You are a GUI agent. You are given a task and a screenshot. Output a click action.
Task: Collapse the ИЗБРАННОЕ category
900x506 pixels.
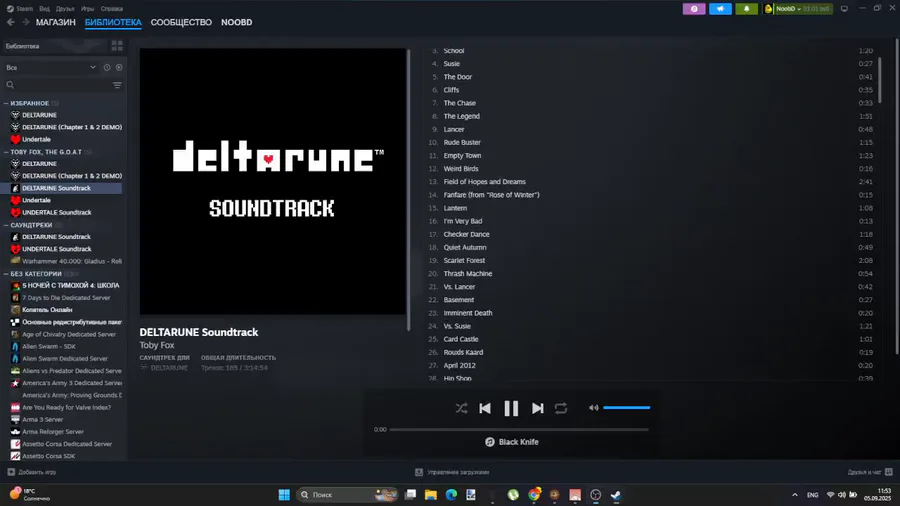[6, 103]
